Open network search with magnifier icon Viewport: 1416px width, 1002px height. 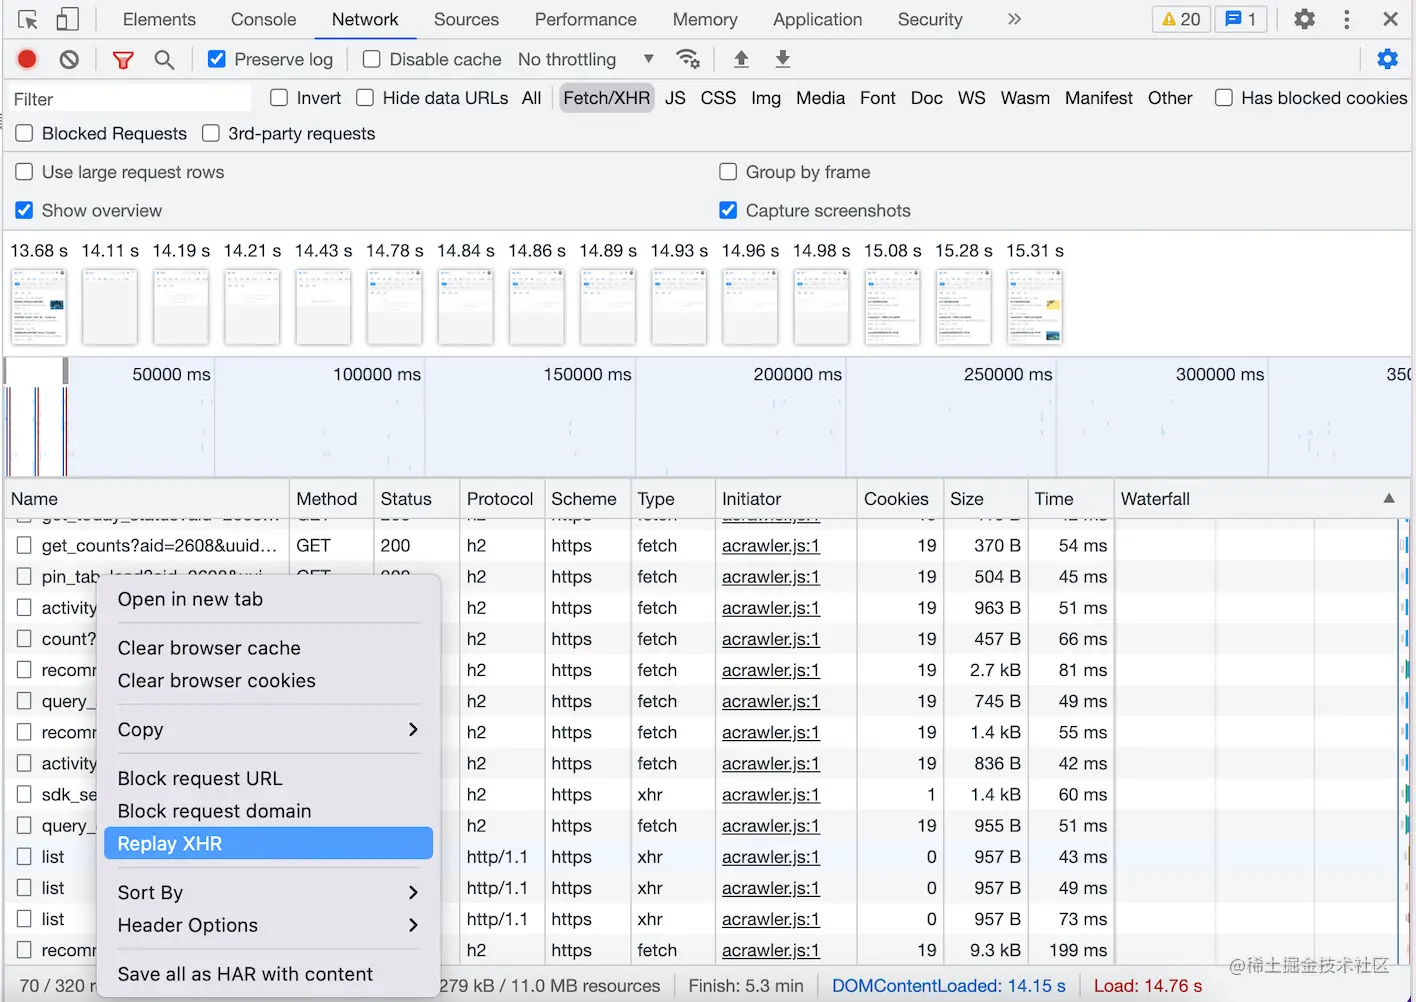click(165, 60)
